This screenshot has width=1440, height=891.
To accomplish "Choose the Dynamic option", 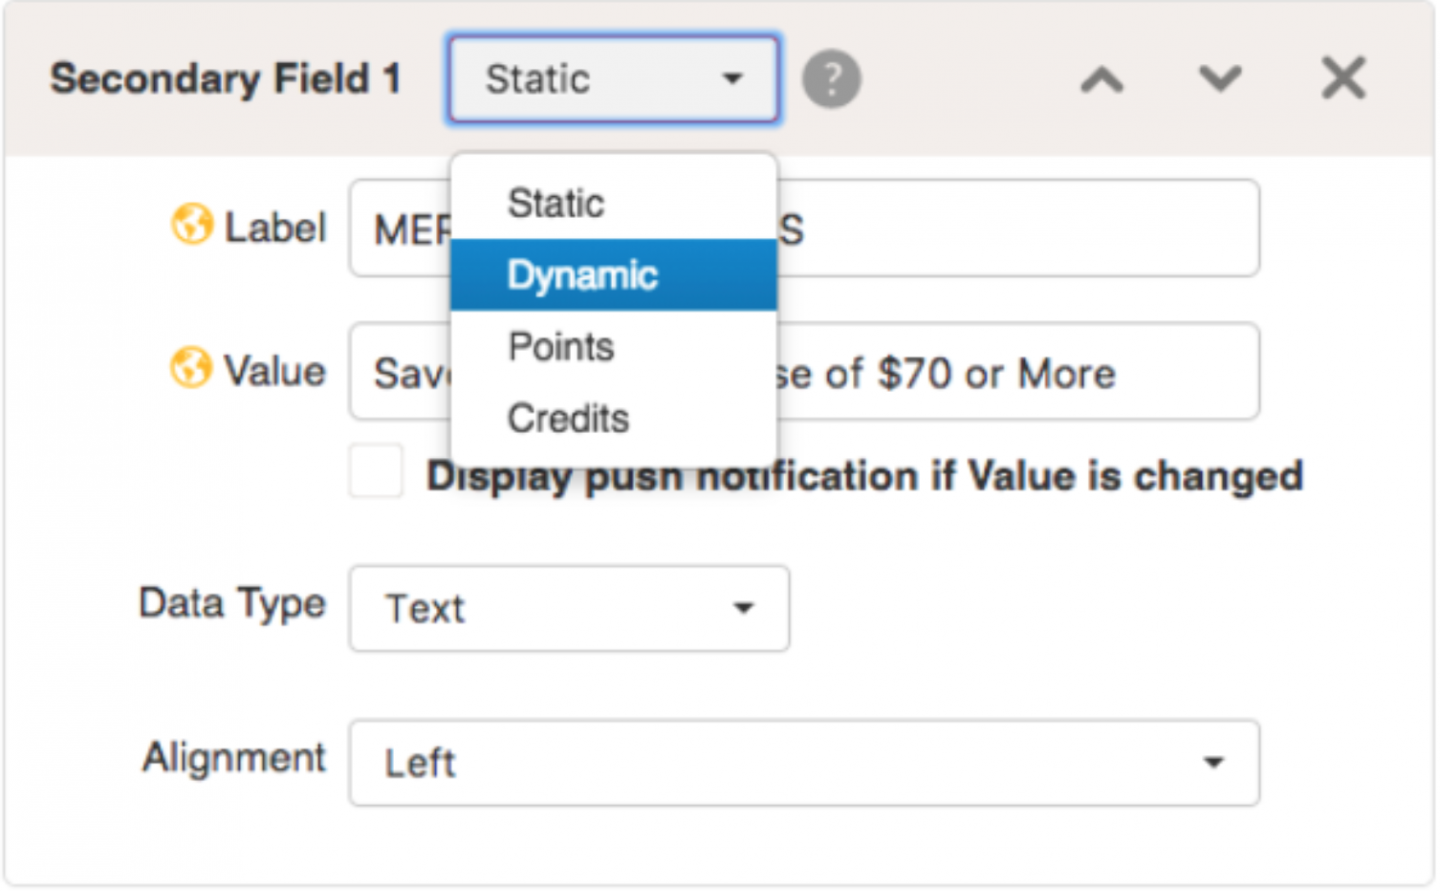I will tap(614, 275).
